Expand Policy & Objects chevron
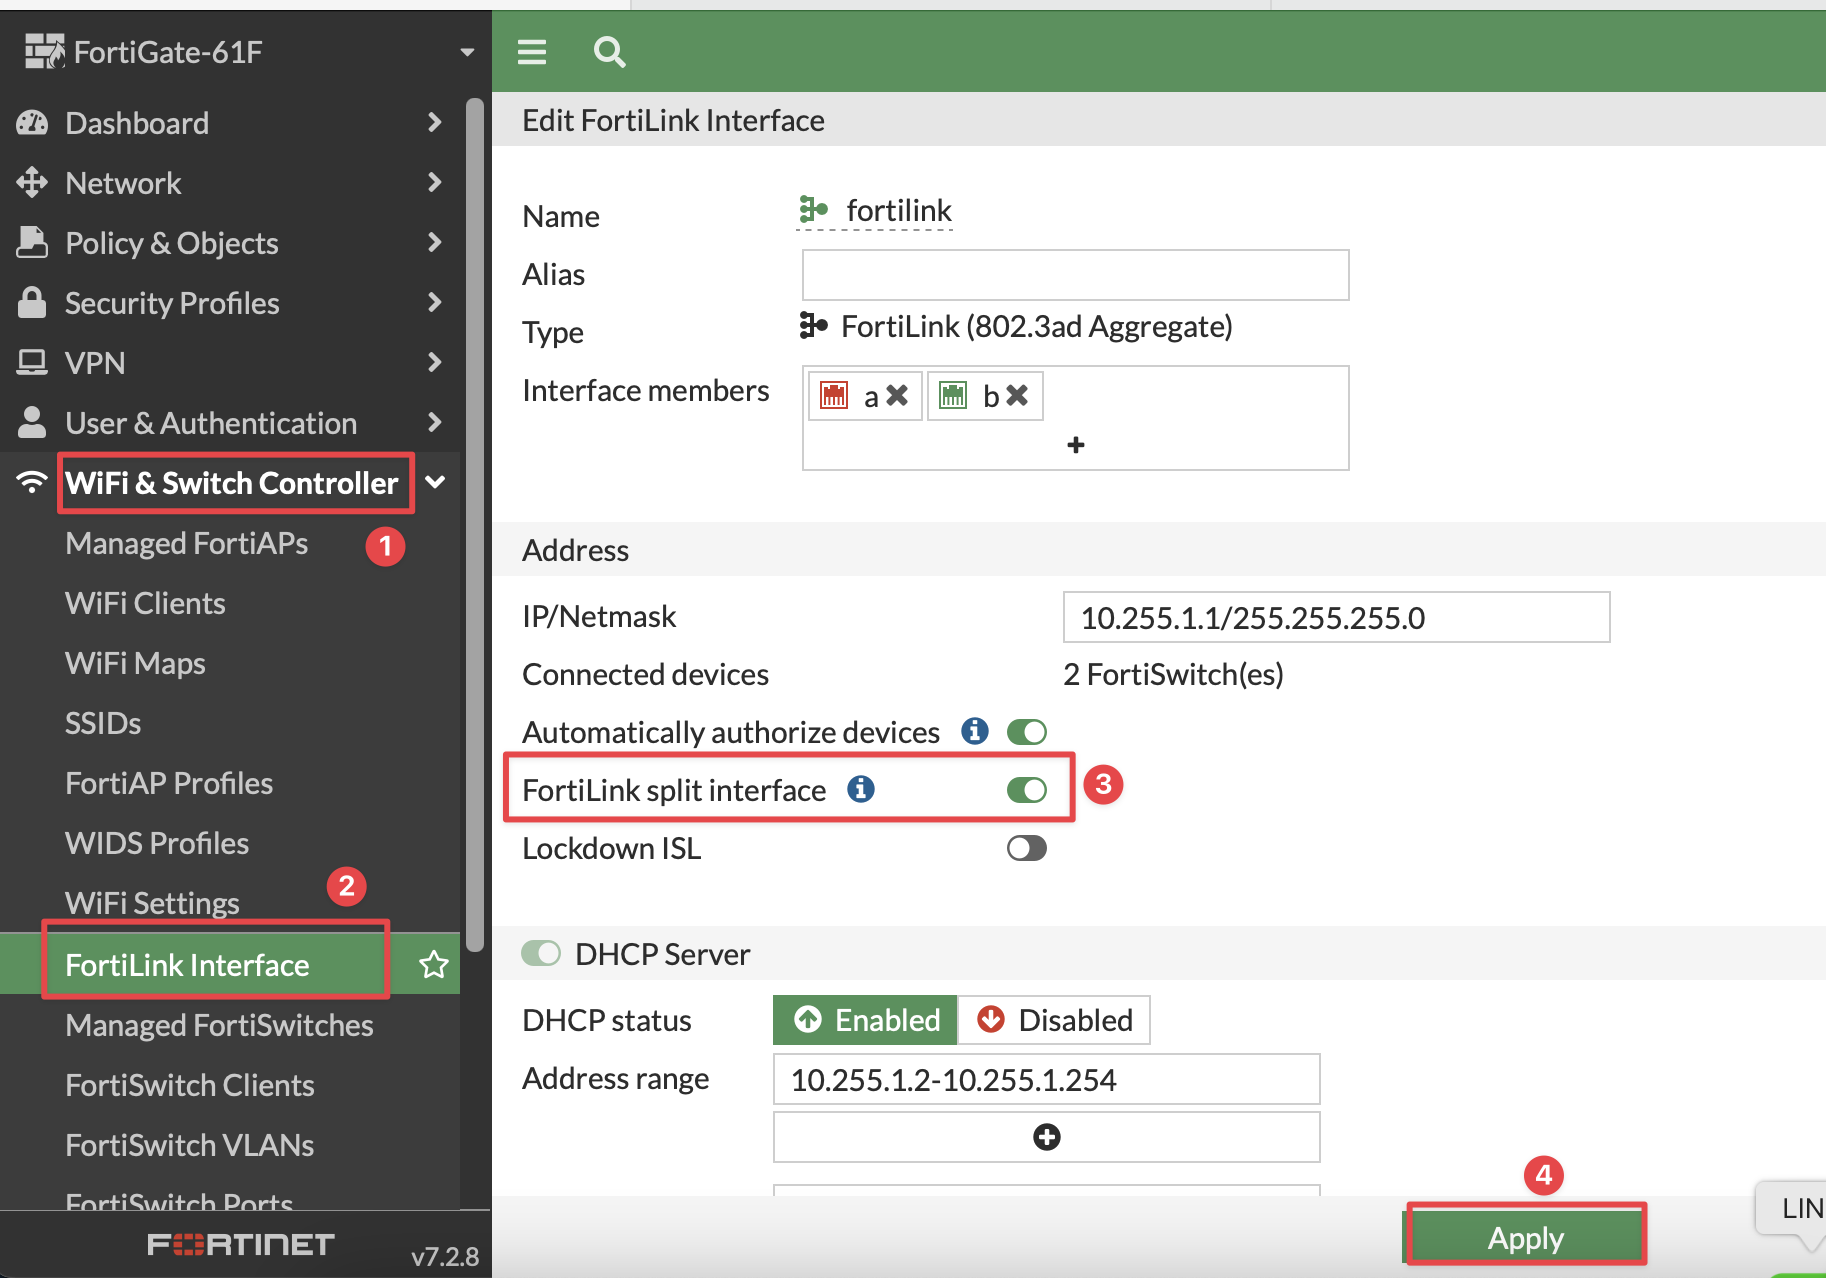1826x1278 pixels. click(x=434, y=242)
